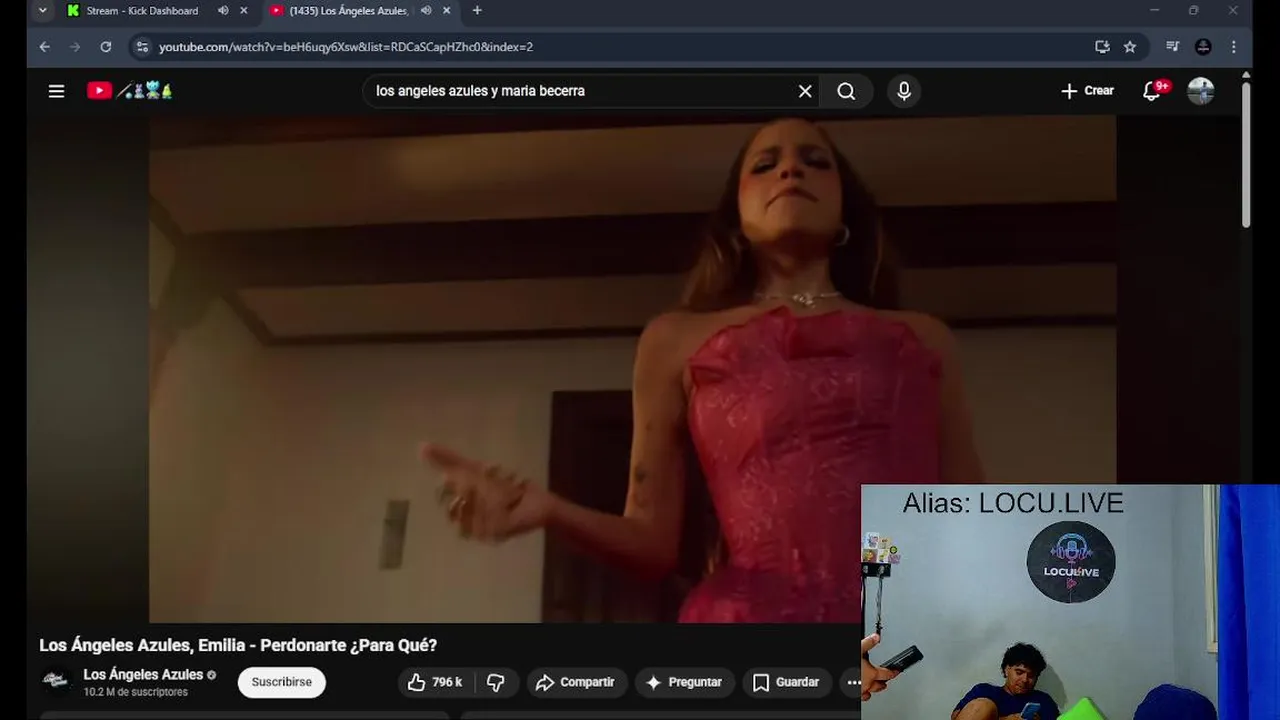Open Chrome three-dot menu
The image size is (1280, 720).
click(x=1234, y=47)
